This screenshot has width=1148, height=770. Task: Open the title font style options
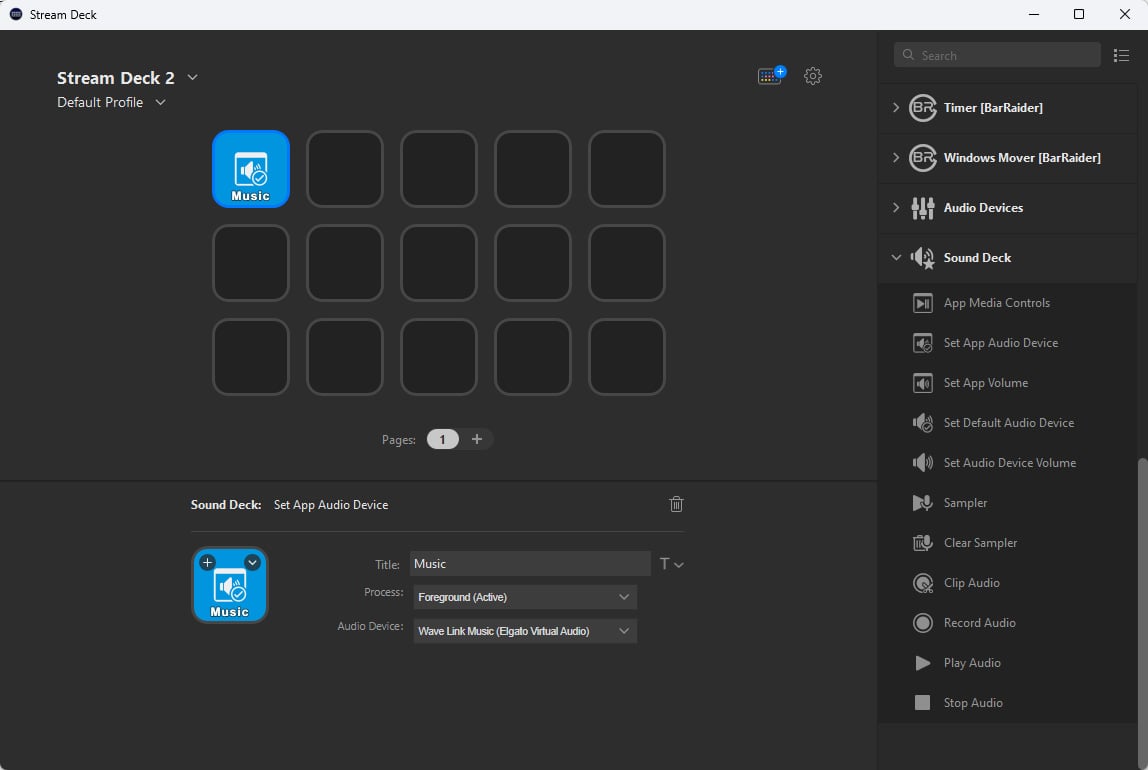[x=671, y=564]
